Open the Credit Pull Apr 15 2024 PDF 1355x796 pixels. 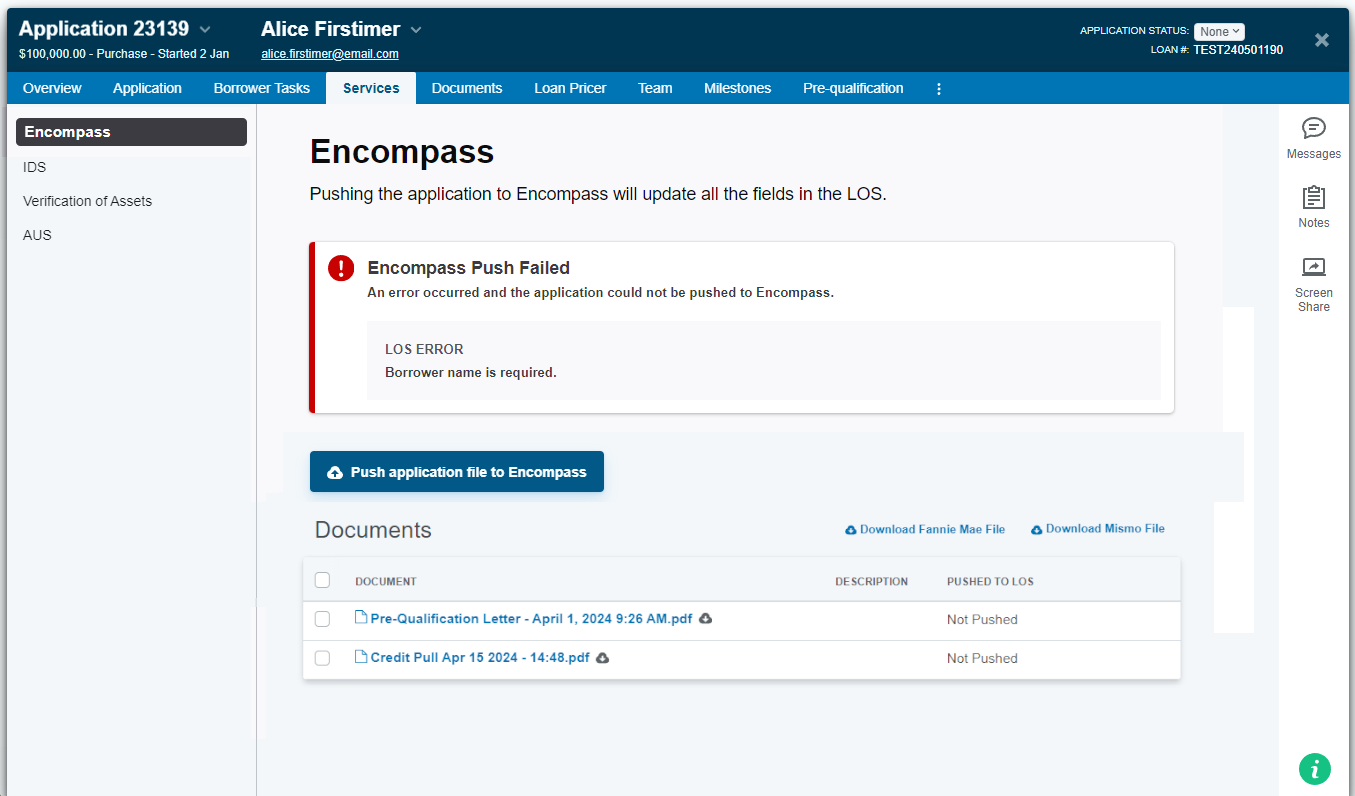point(479,658)
